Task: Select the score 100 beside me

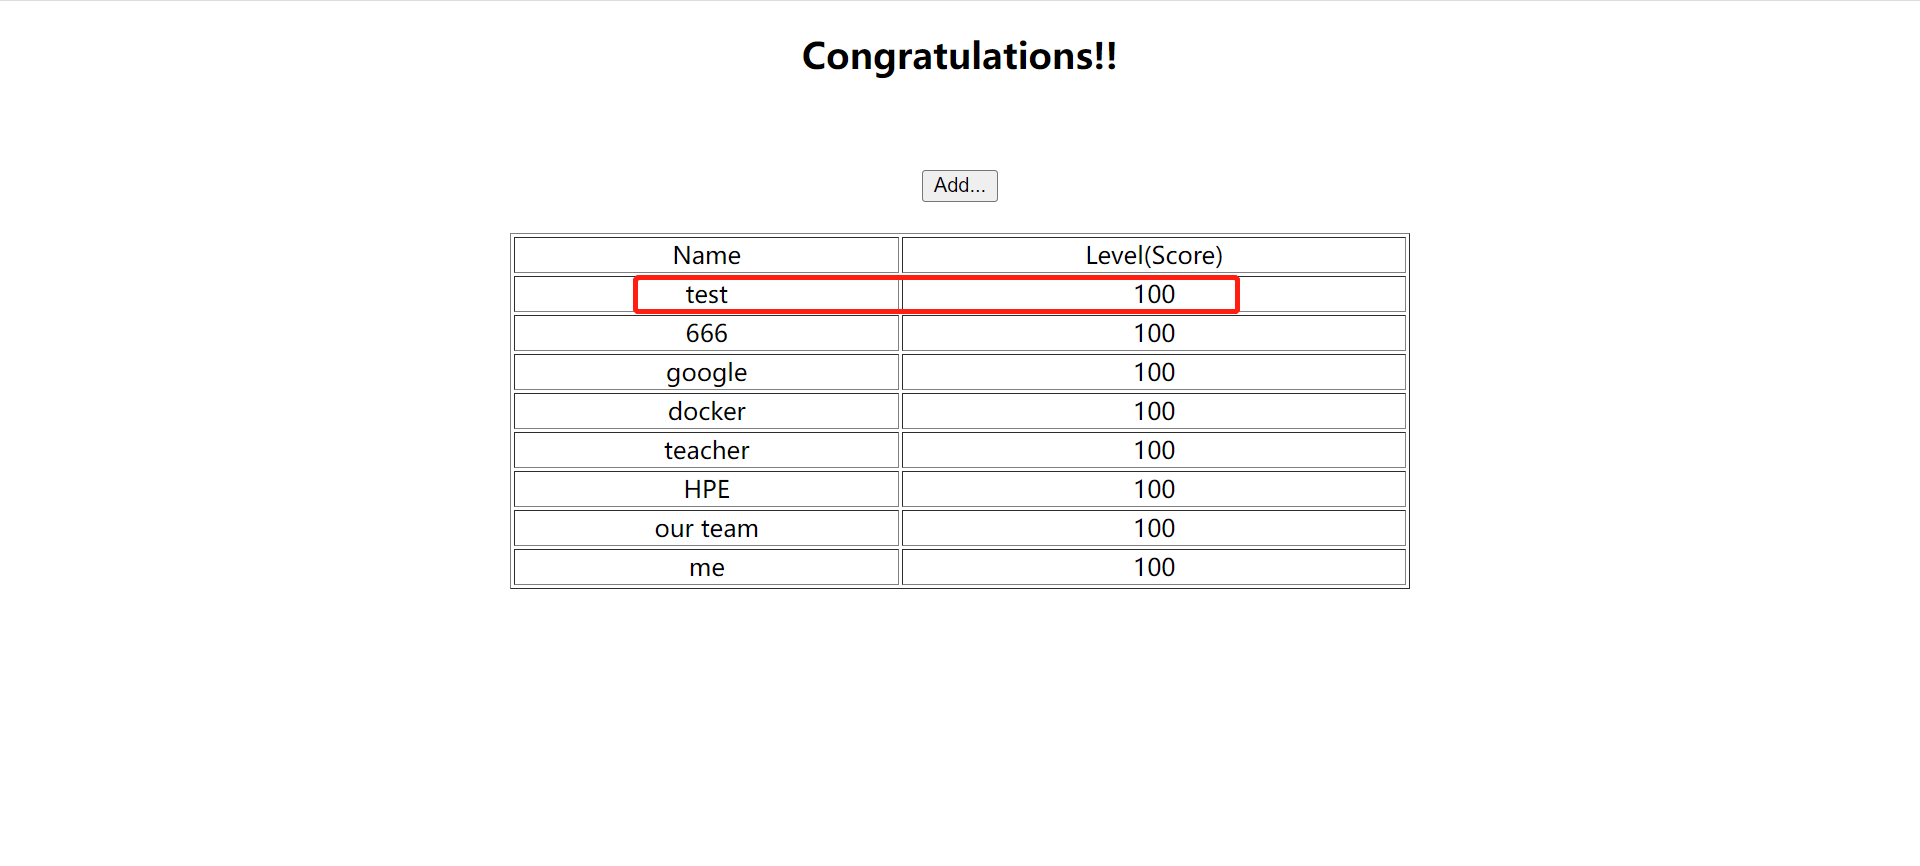Action: click(1153, 567)
